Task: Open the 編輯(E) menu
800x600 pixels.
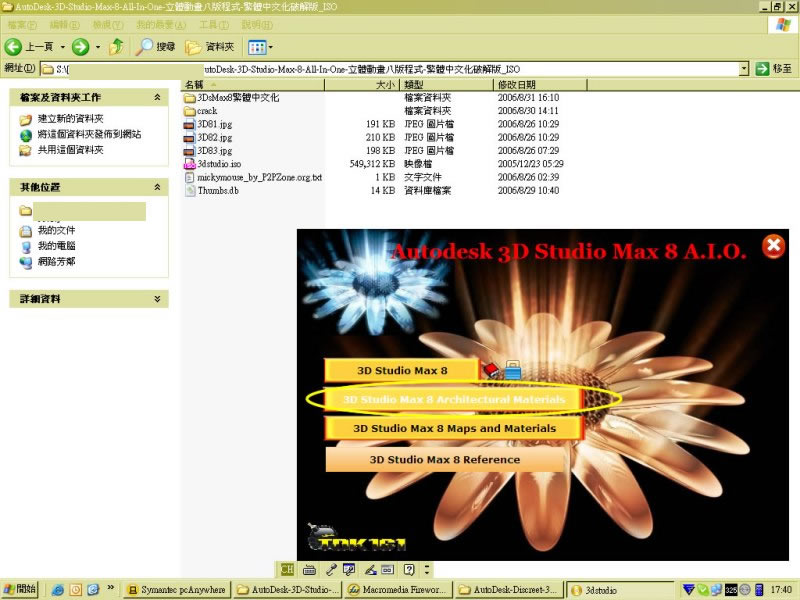Action: 64,25
